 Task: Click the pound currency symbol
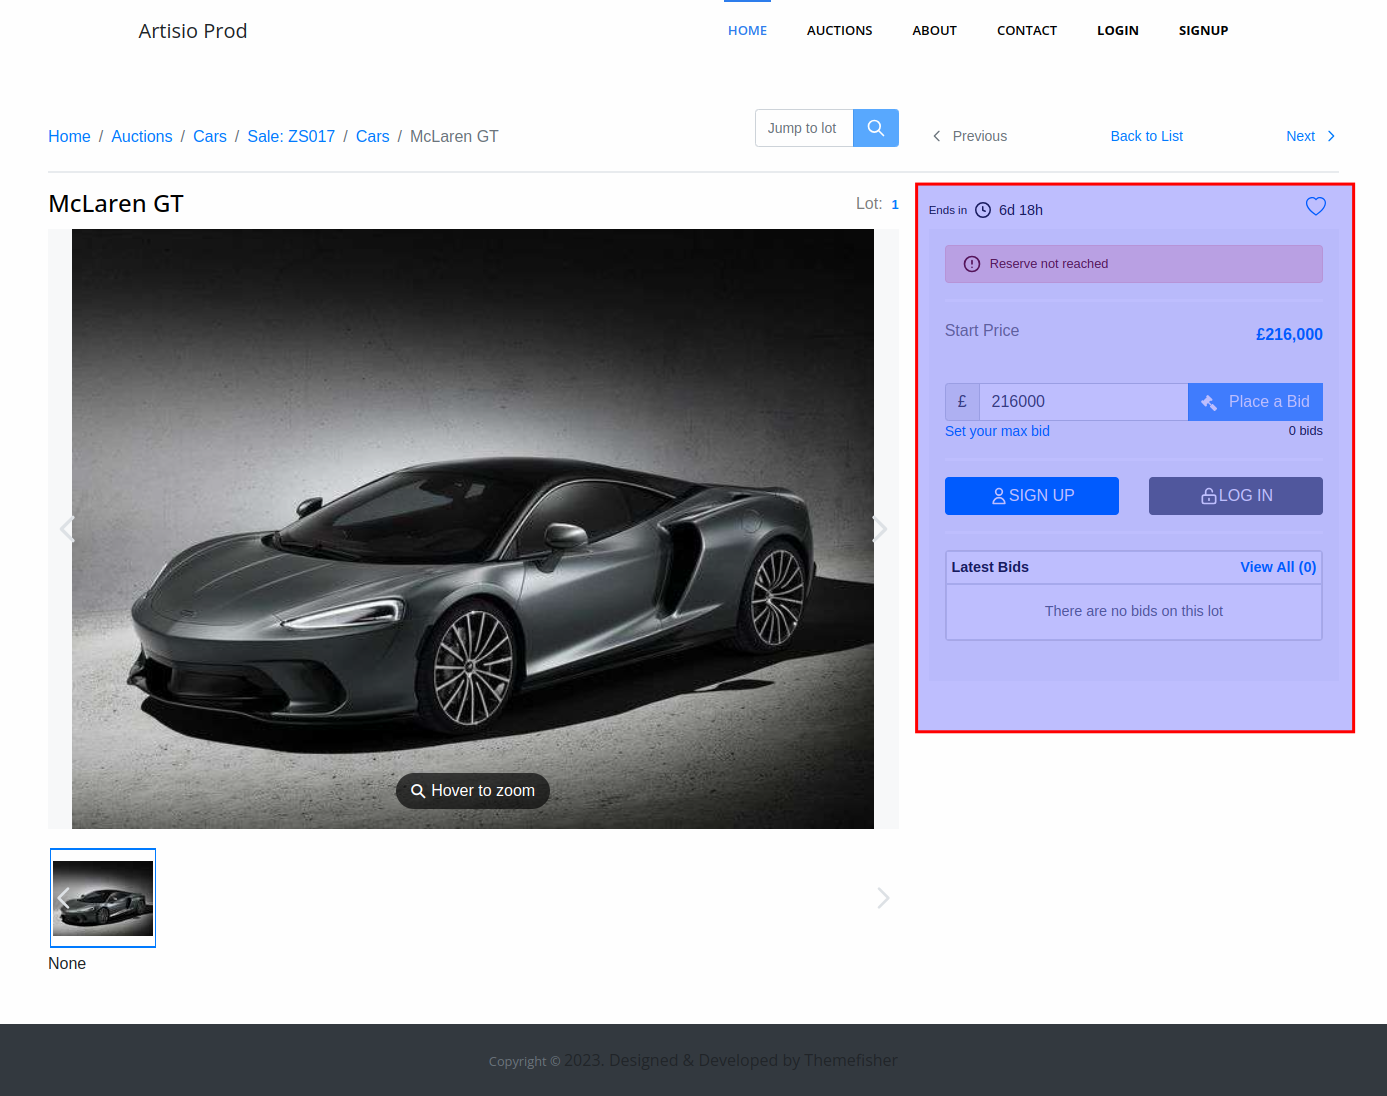tap(962, 402)
